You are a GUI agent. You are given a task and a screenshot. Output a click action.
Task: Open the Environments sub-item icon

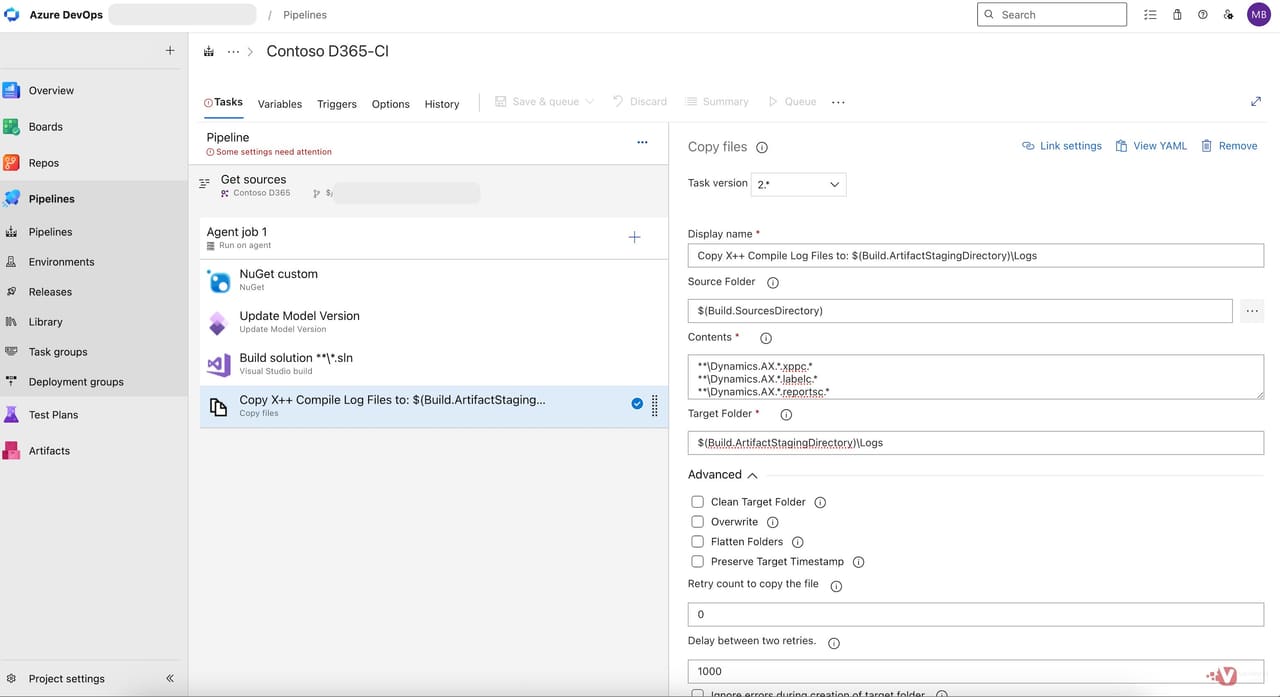[11, 262]
